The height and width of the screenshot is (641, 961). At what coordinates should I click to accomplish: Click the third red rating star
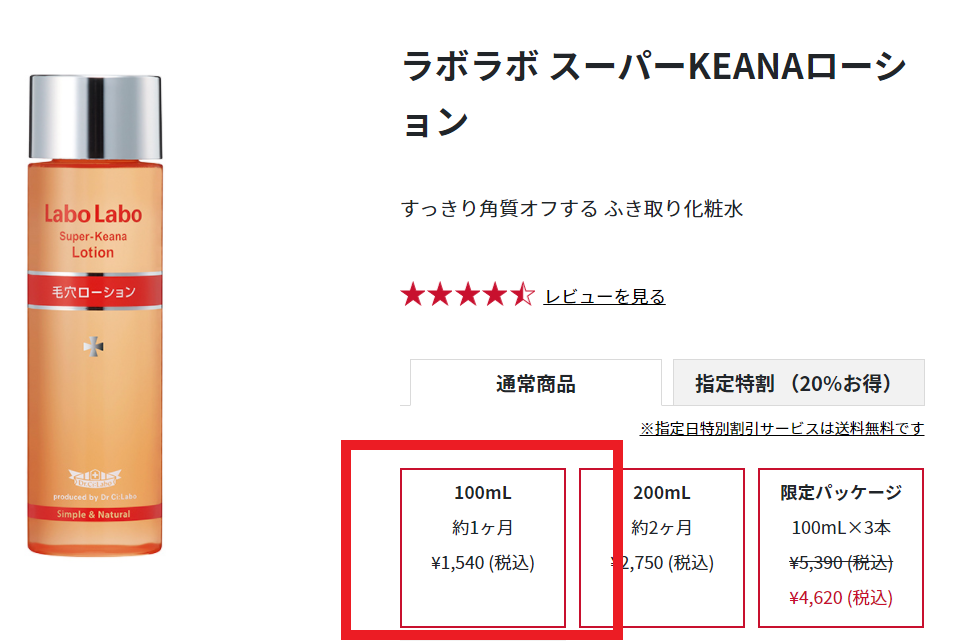[x=468, y=295]
